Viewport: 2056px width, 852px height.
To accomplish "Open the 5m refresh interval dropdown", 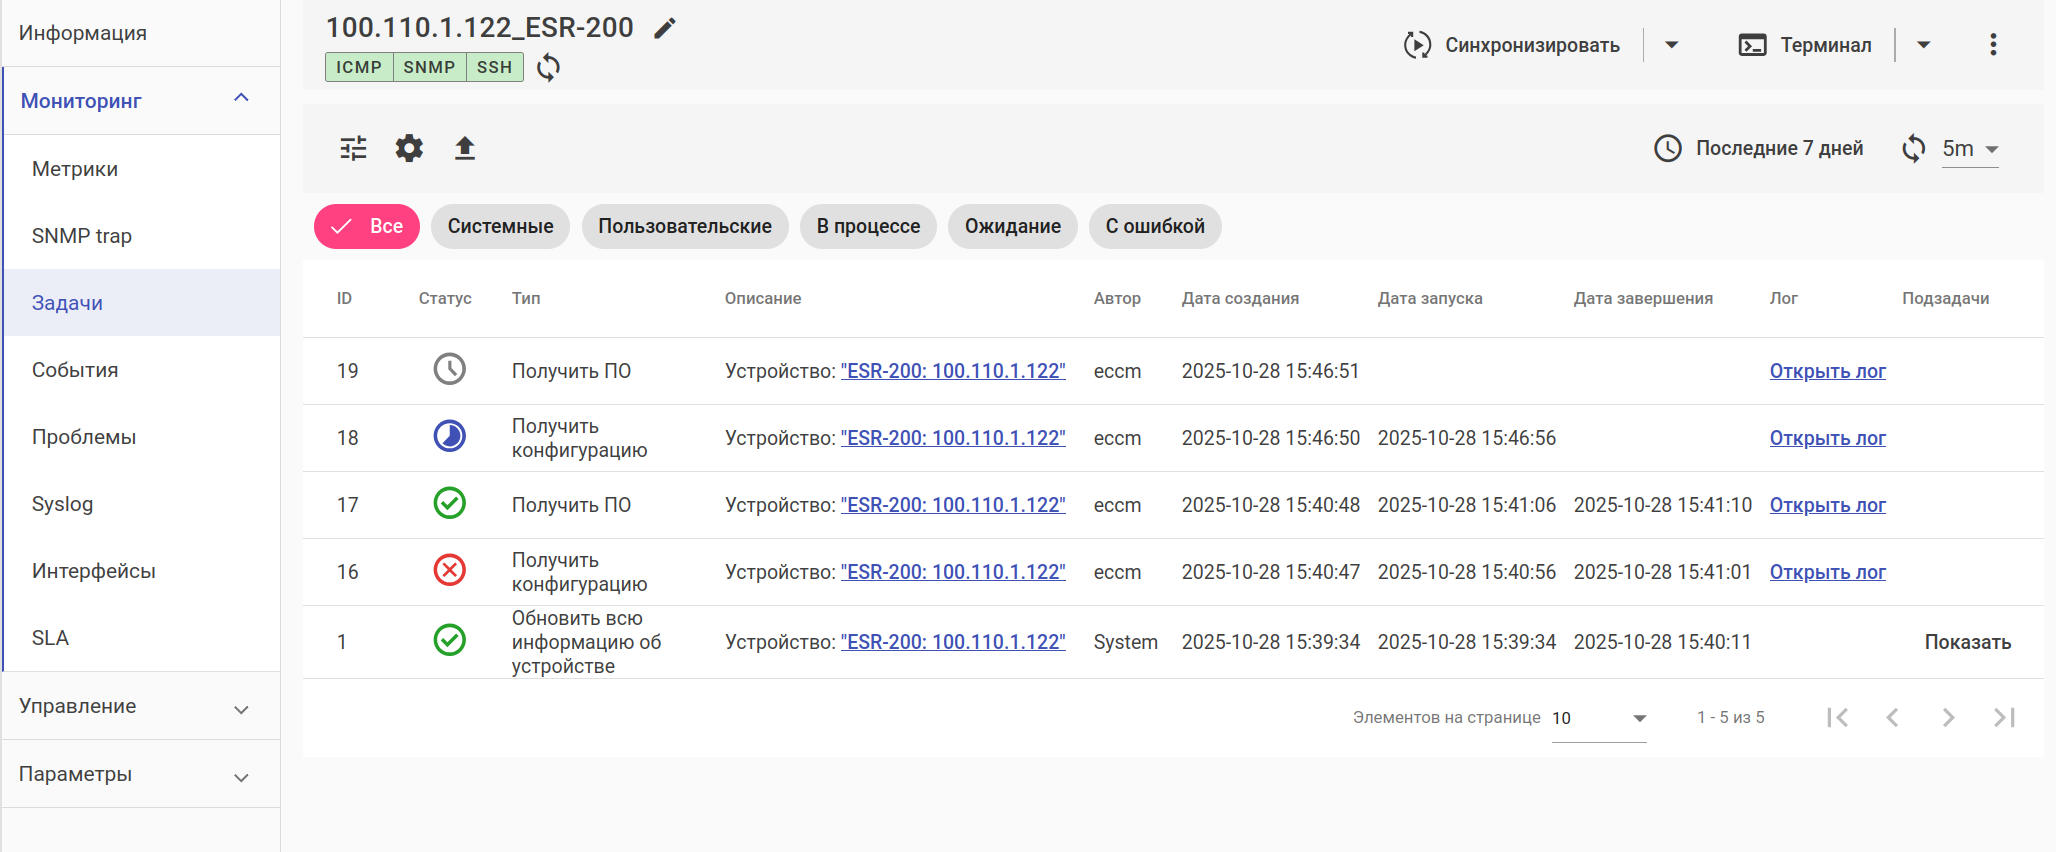I will [1970, 149].
